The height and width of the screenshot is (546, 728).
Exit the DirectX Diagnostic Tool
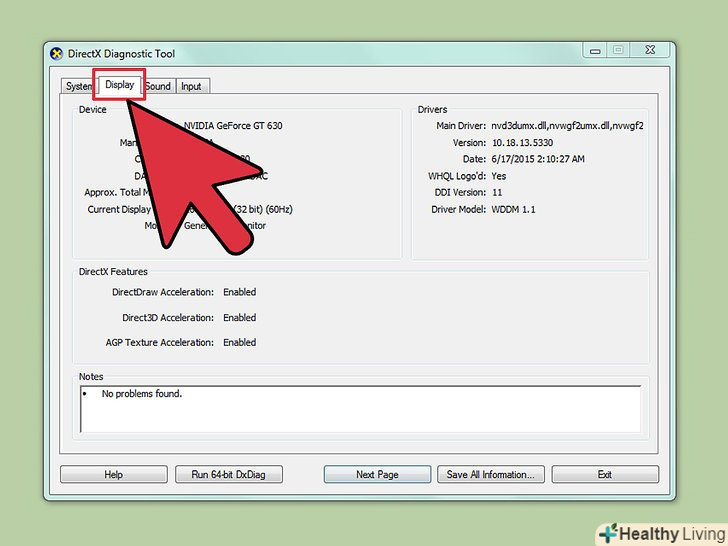[605, 474]
